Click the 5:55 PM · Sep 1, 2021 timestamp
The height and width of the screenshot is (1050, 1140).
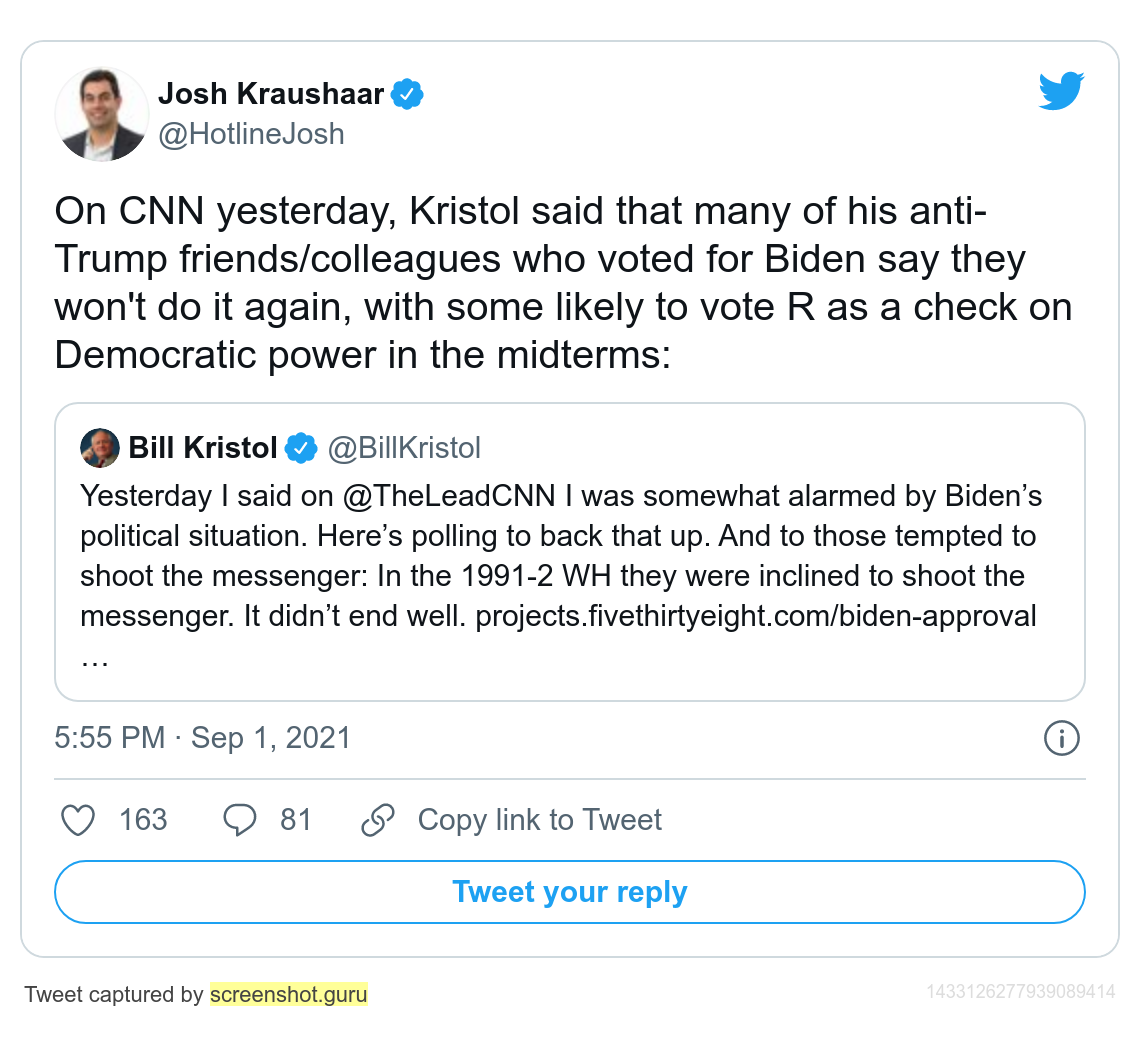203,738
